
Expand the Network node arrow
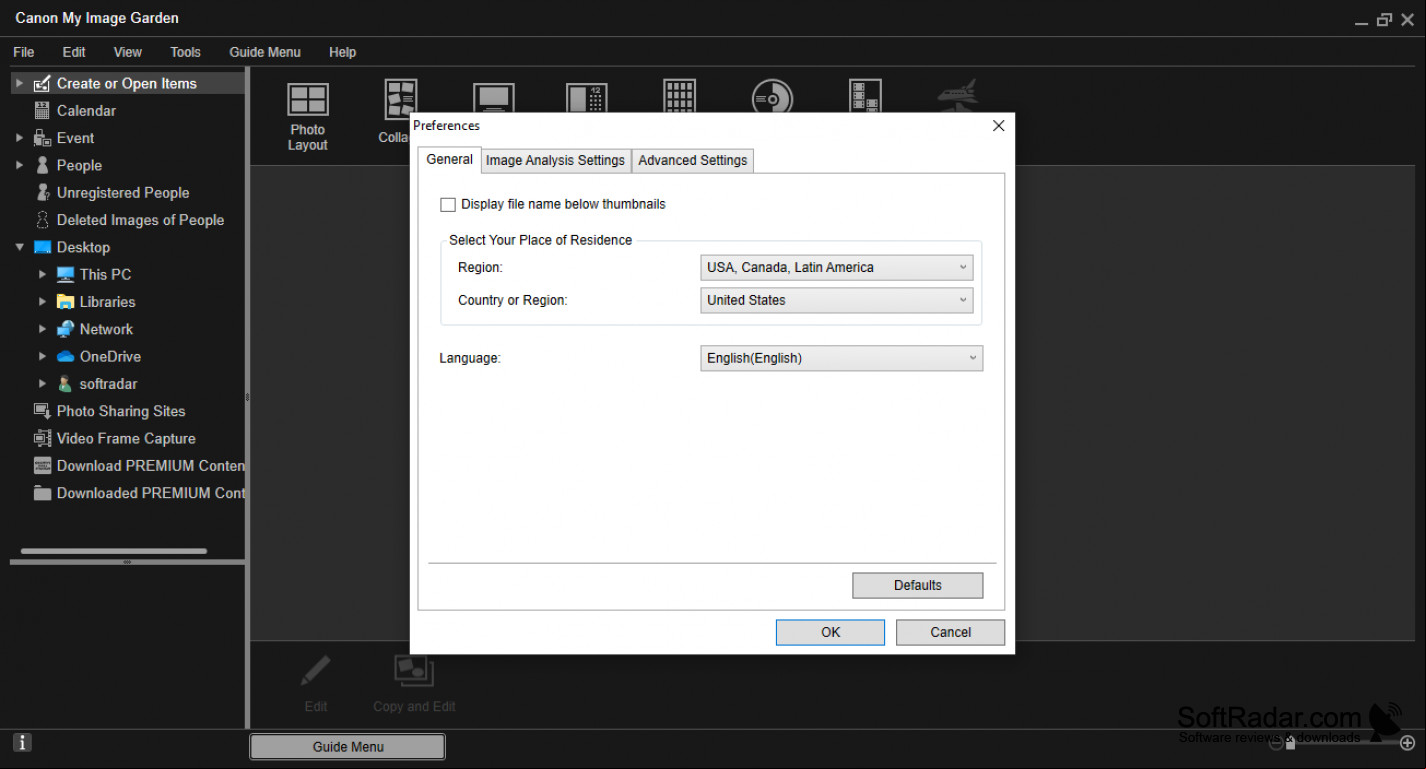click(42, 329)
